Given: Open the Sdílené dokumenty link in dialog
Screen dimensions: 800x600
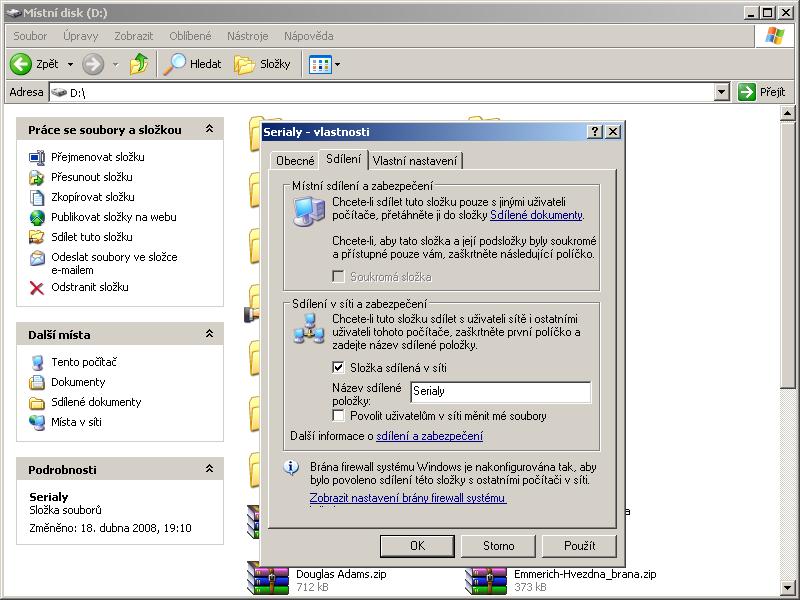Looking at the screenshot, I should pyautogui.click(x=536, y=215).
